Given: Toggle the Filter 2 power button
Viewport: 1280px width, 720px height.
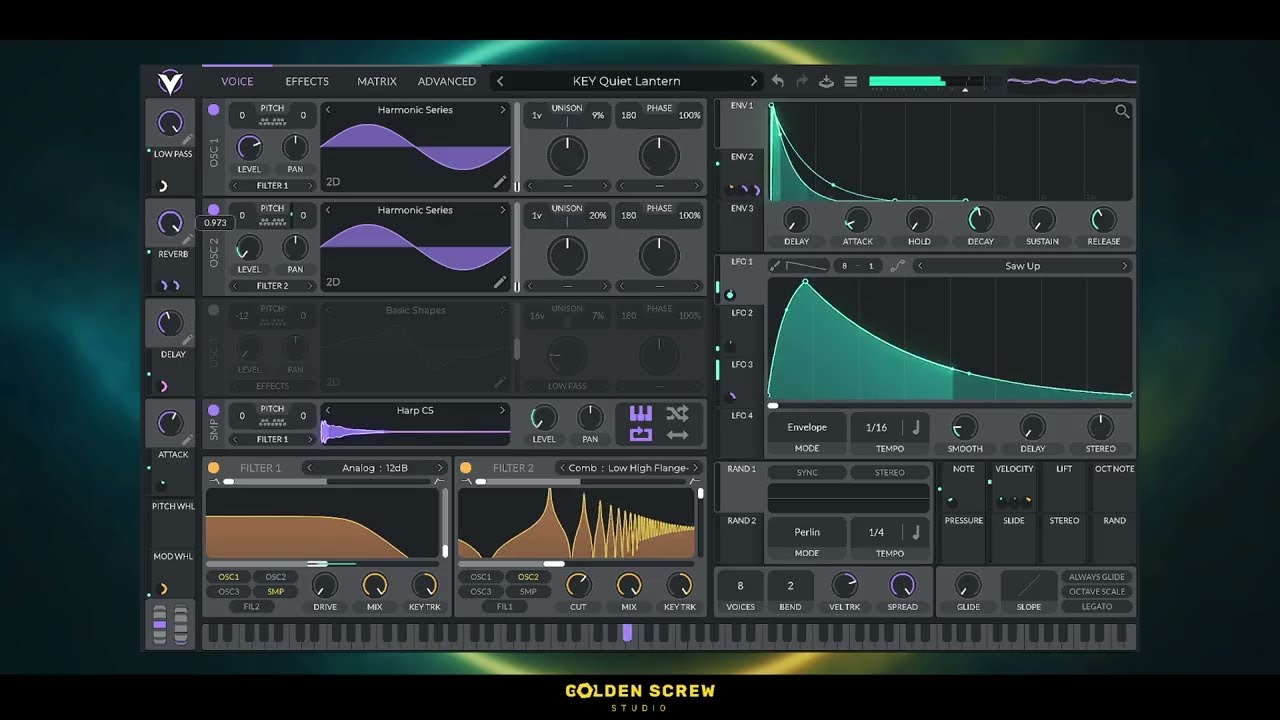Looking at the screenshot, I should click(465, 468).
